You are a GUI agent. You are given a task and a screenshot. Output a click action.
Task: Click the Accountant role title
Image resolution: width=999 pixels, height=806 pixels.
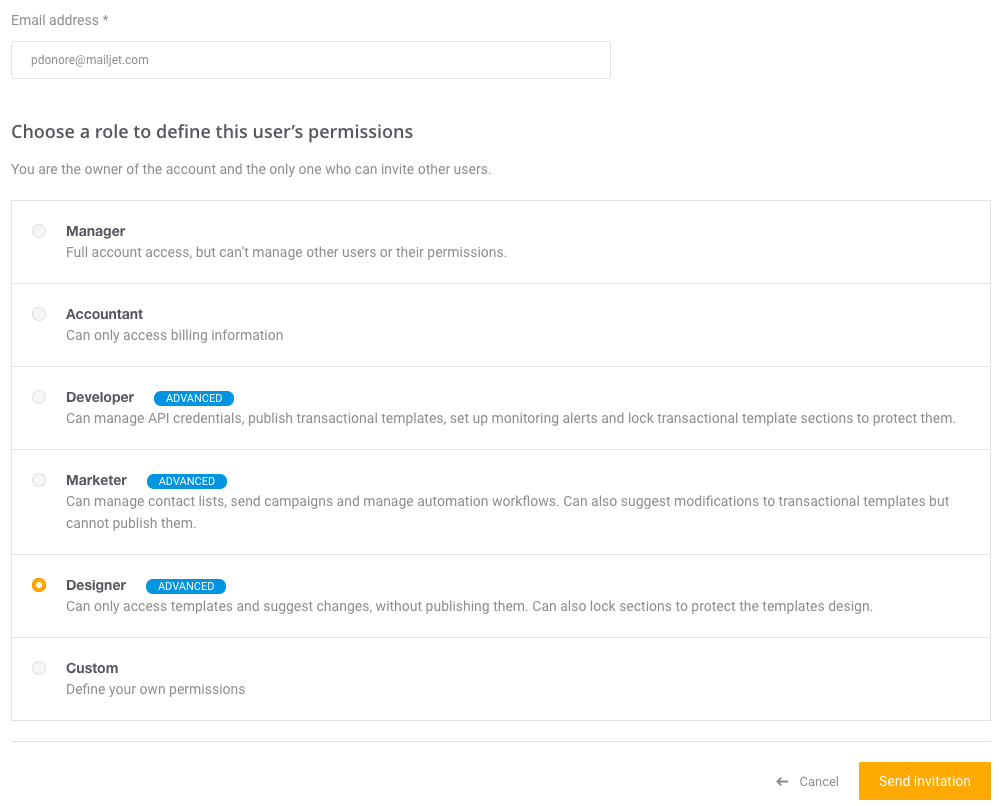(x=104, y=314)
